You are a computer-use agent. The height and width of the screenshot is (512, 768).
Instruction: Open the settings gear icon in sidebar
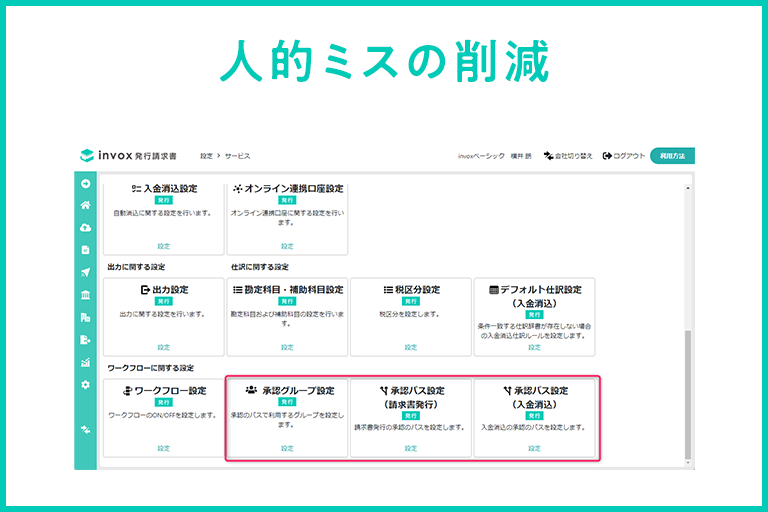point(86,385)
